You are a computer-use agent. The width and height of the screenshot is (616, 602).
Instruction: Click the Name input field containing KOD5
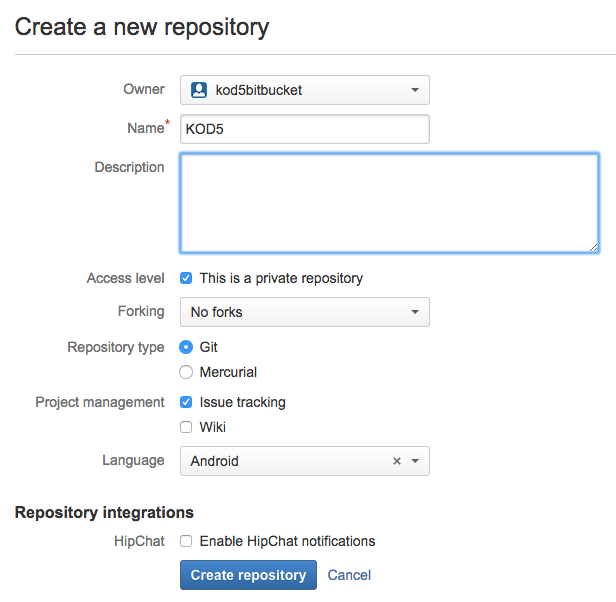pos(304,129)
